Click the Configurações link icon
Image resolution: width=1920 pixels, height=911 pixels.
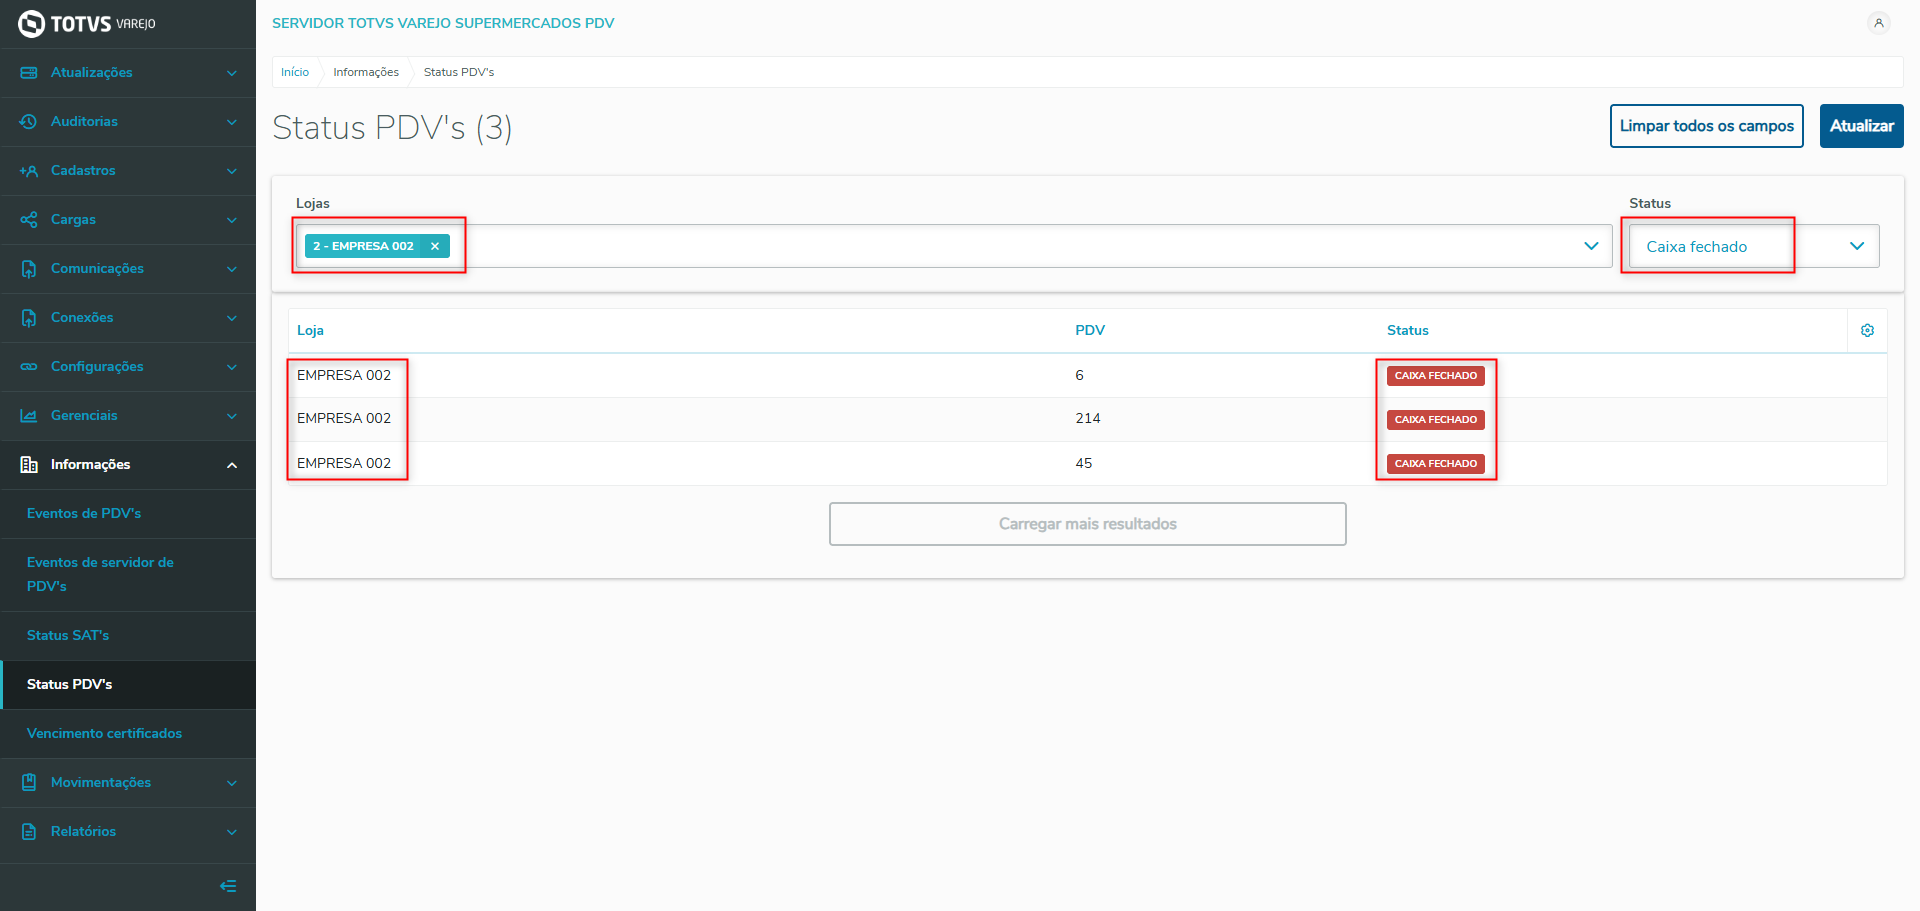tap(29, 367)
